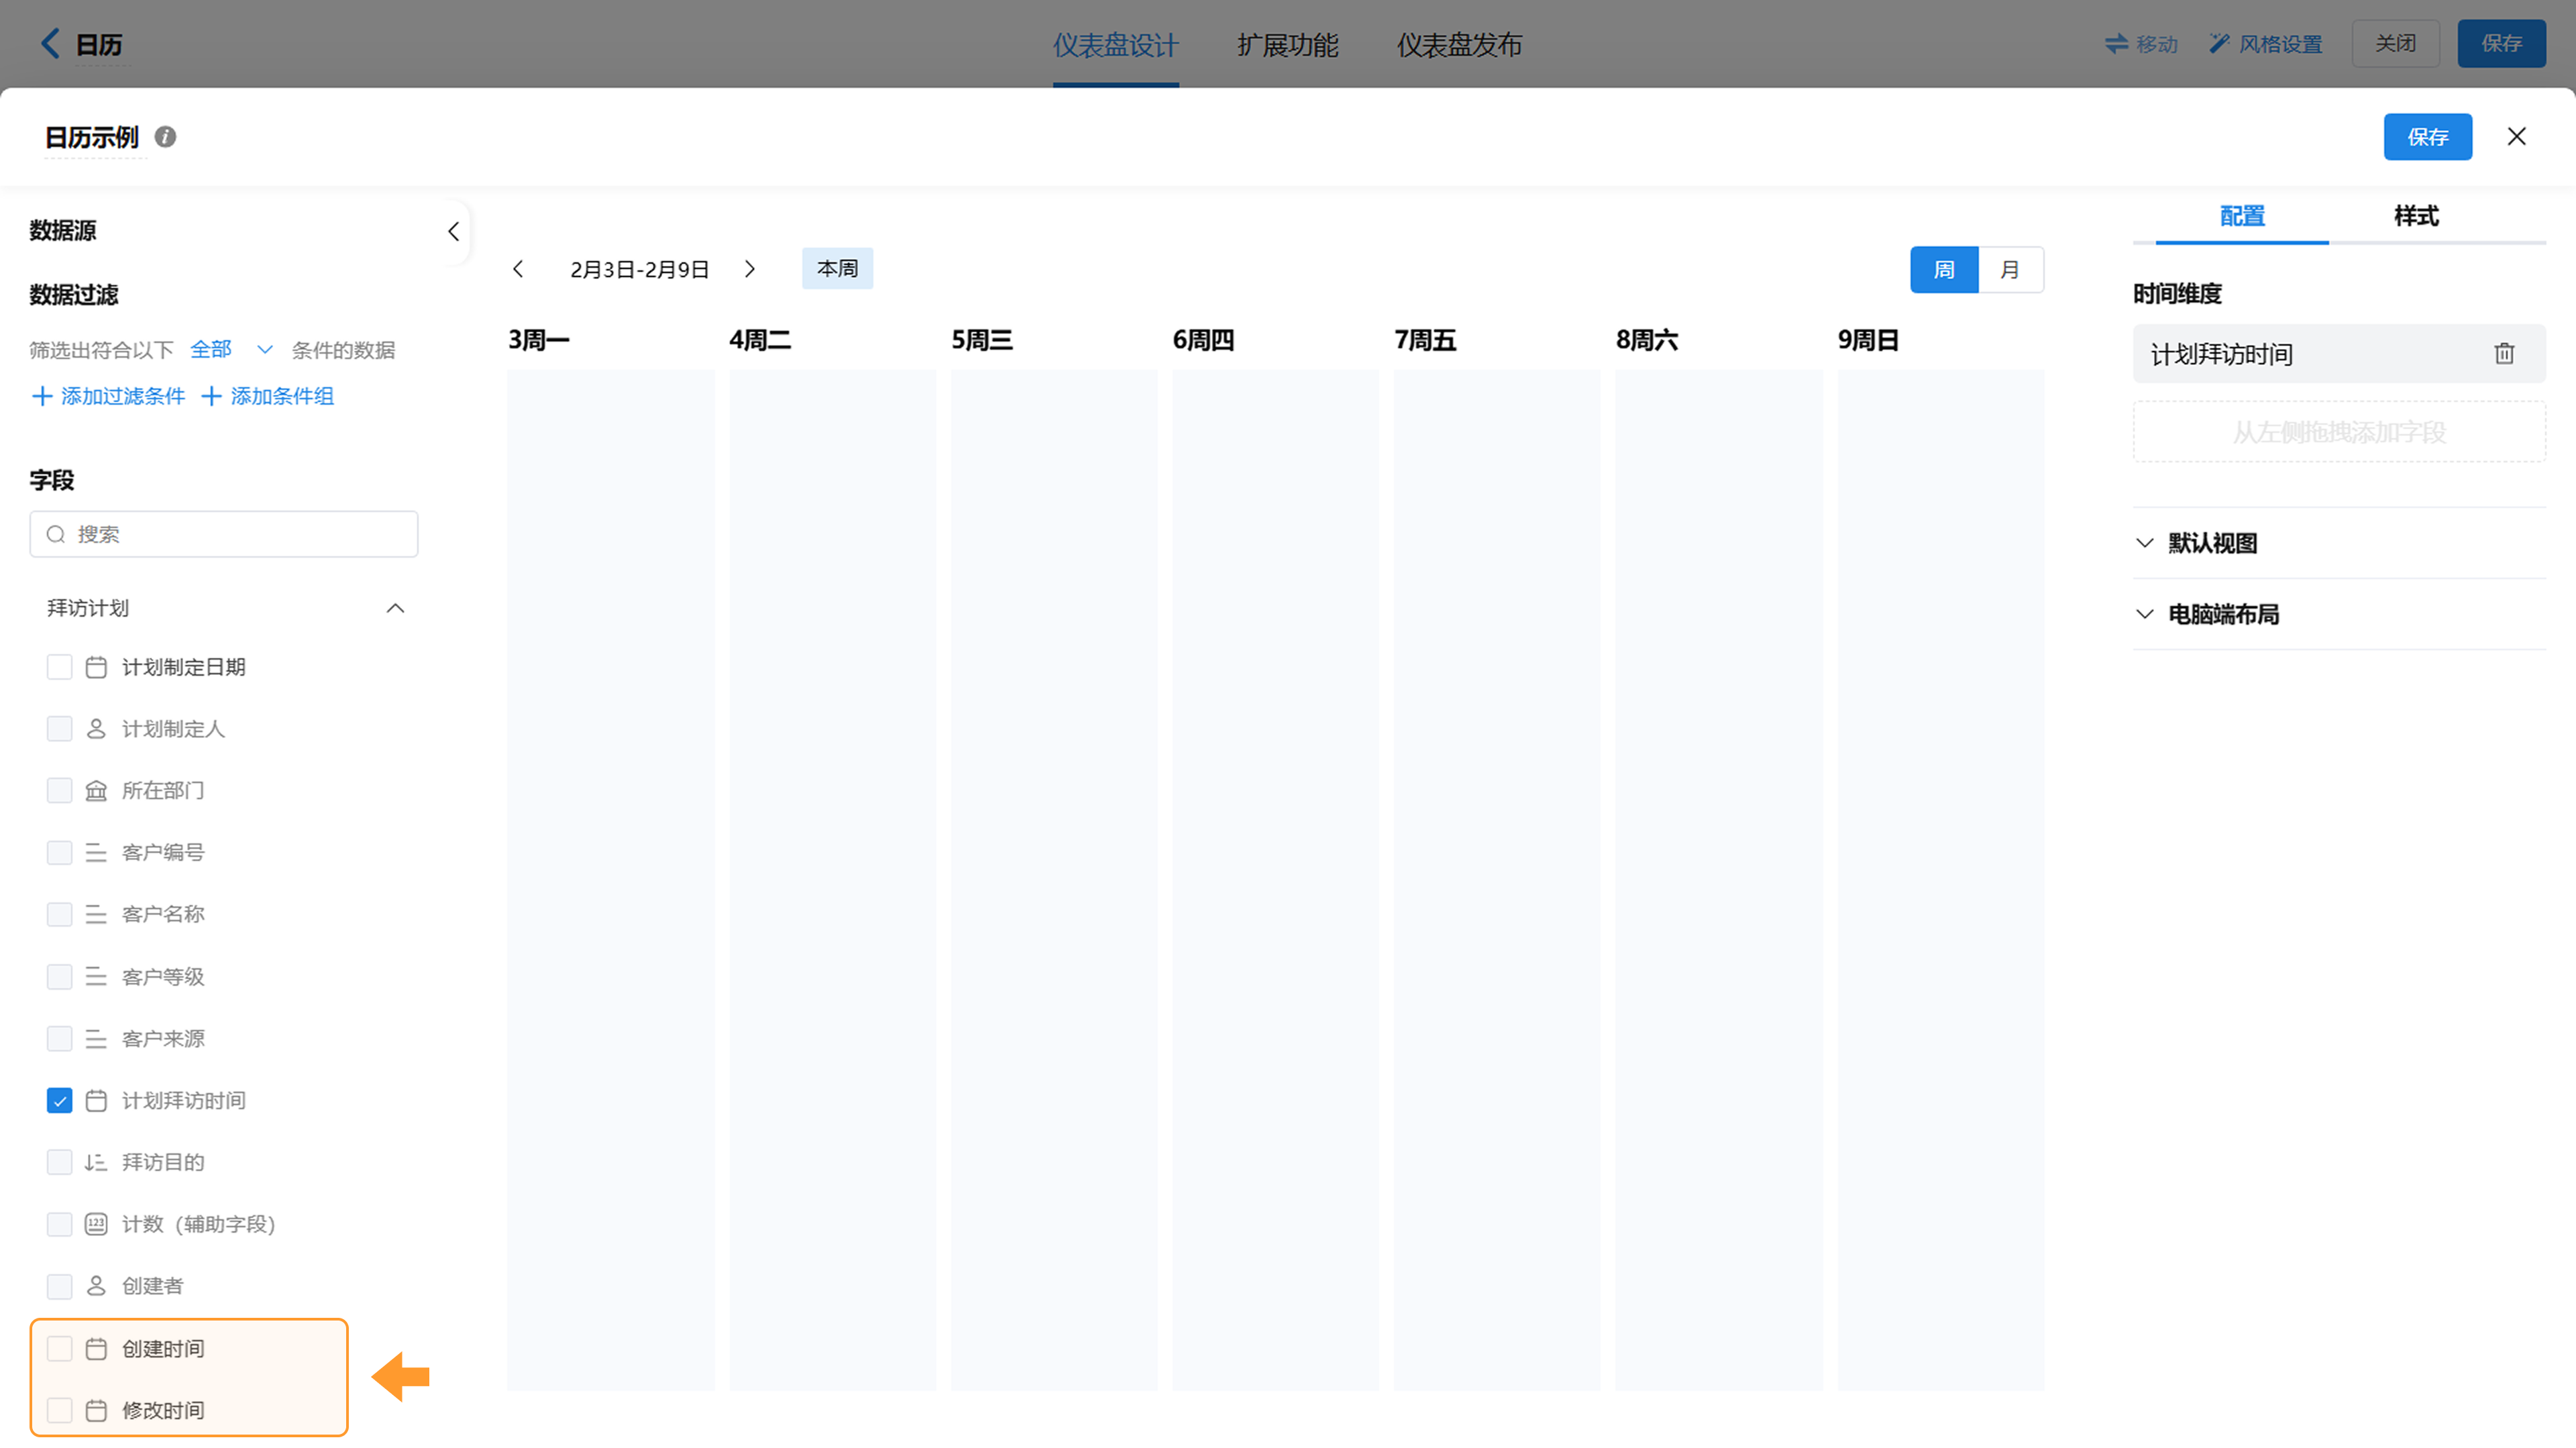
Task: Check the 所在部门 checkbox
Action: pyautogui.click(x=60, y=791)
